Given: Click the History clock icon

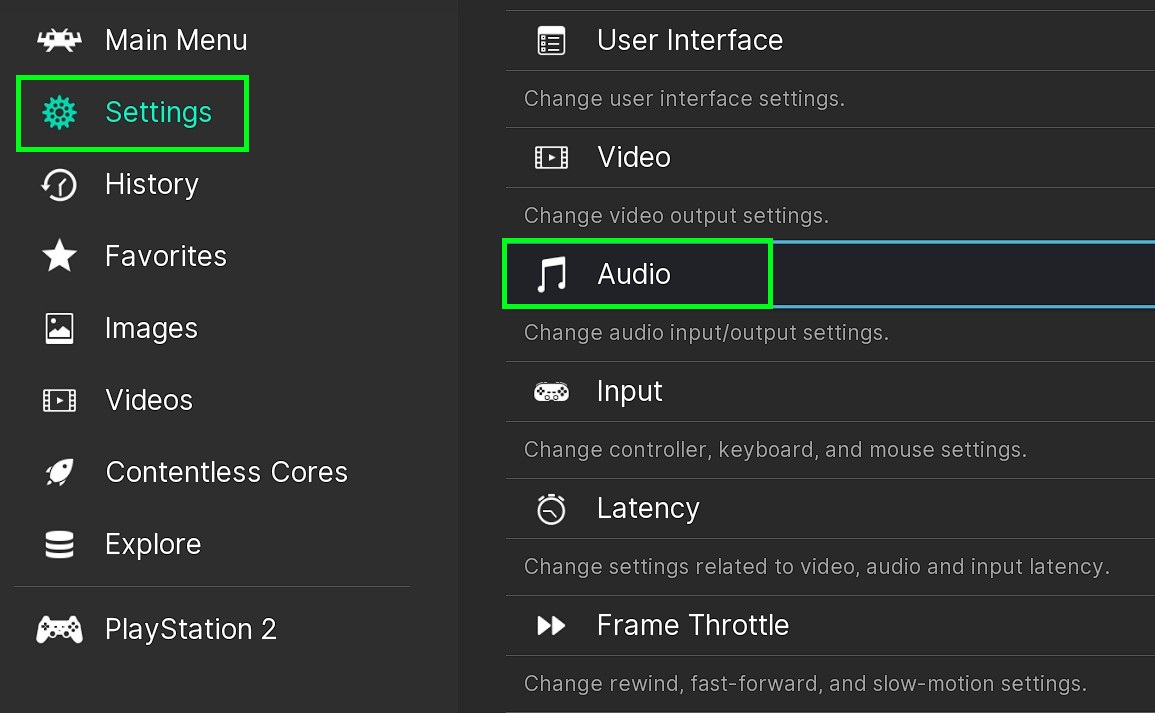Looking at the screenshot, I should coord(59,184).
